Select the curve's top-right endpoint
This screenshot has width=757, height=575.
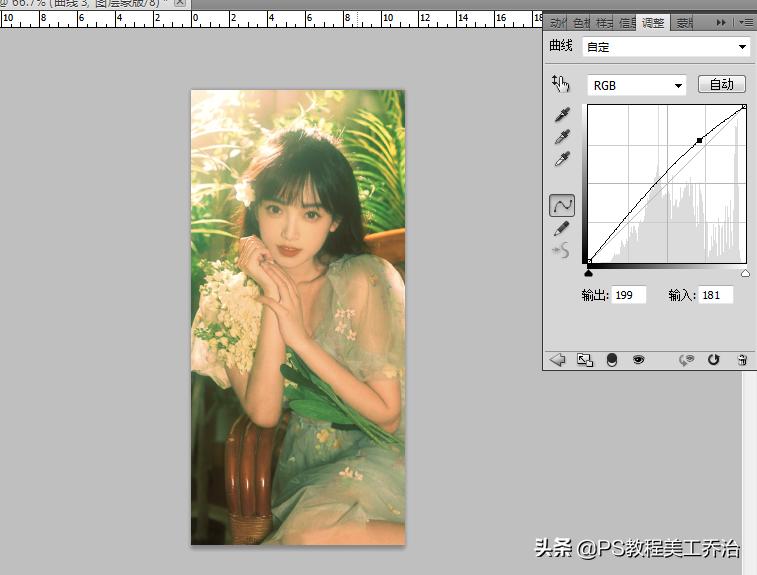pyautogui.click(x=744, y=106)
